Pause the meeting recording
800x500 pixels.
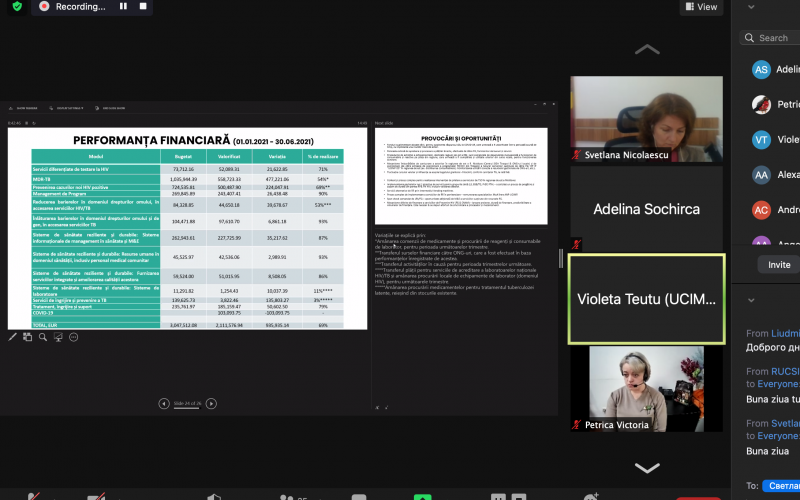pyautogui.click(x=124, y=6)
